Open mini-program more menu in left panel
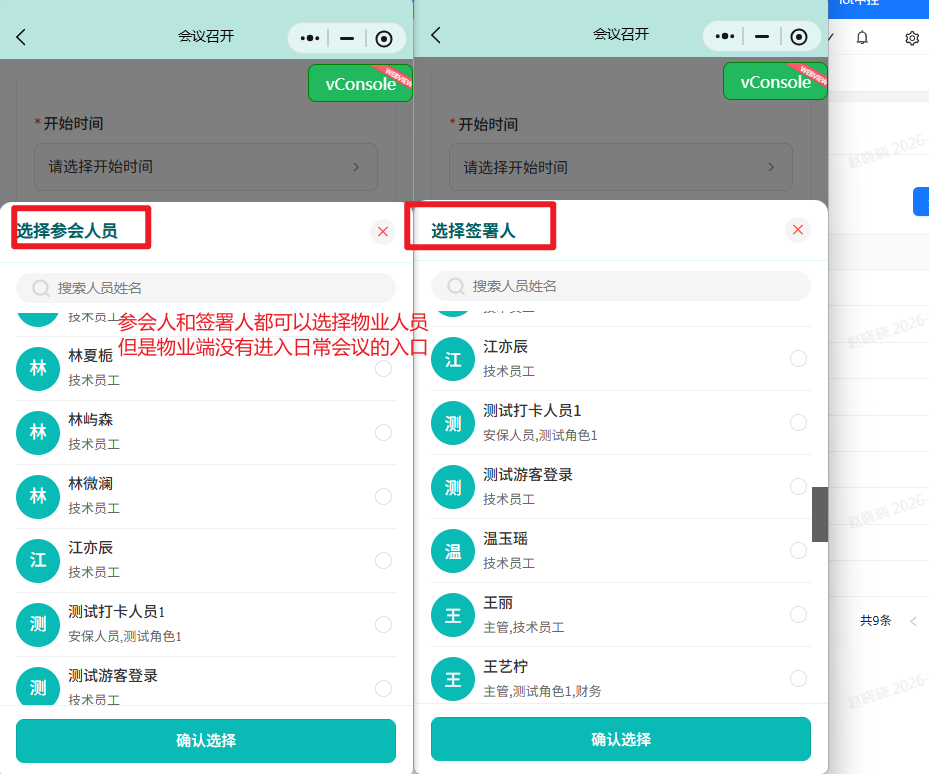This screenshot has width=929, height=774. (310, 38)
